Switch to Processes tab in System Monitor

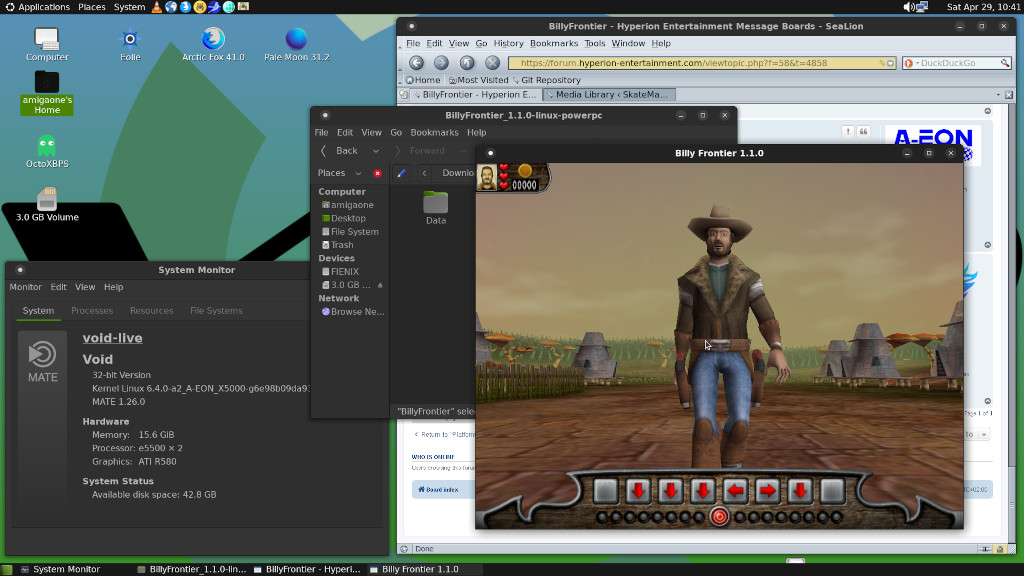pos(92,310)
